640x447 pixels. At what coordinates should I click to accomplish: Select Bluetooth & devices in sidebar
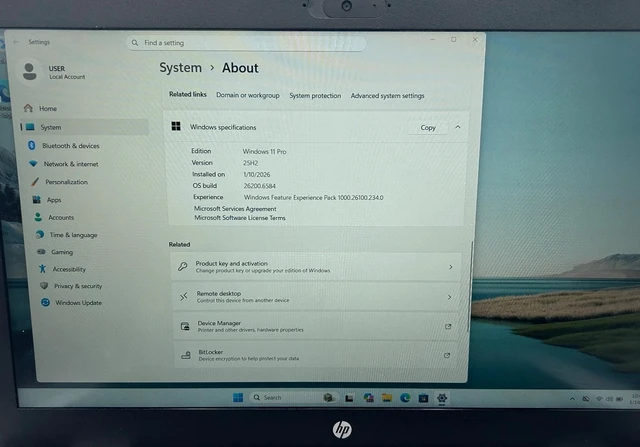click(x=71, y=146)
